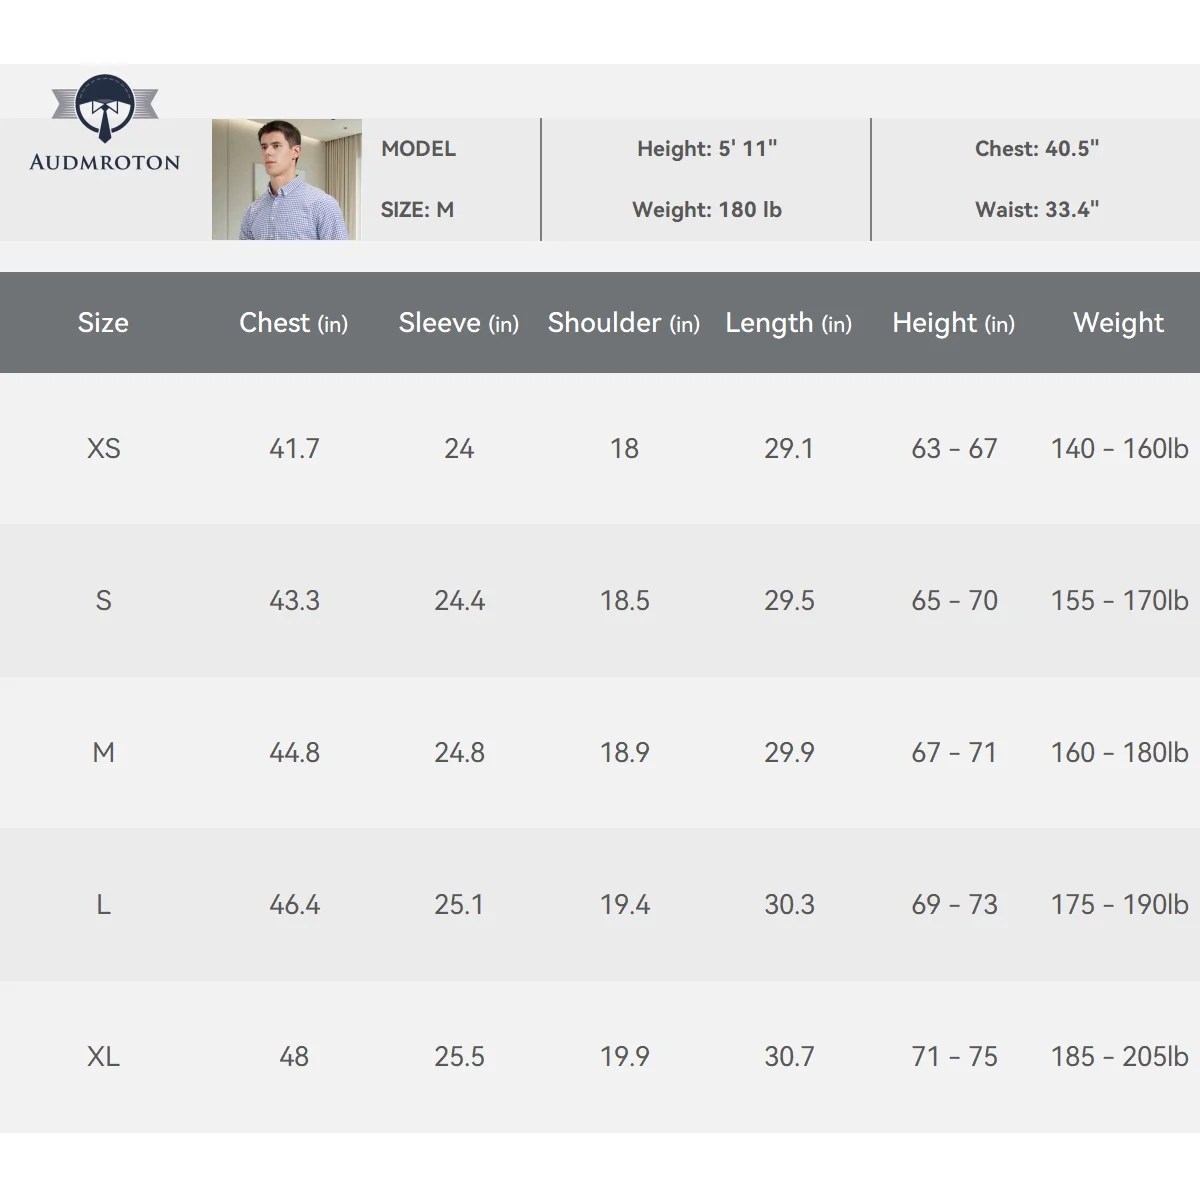Select the L size row label
The height and width of the screenshot is (1200, 1200).
click(103, 904)
